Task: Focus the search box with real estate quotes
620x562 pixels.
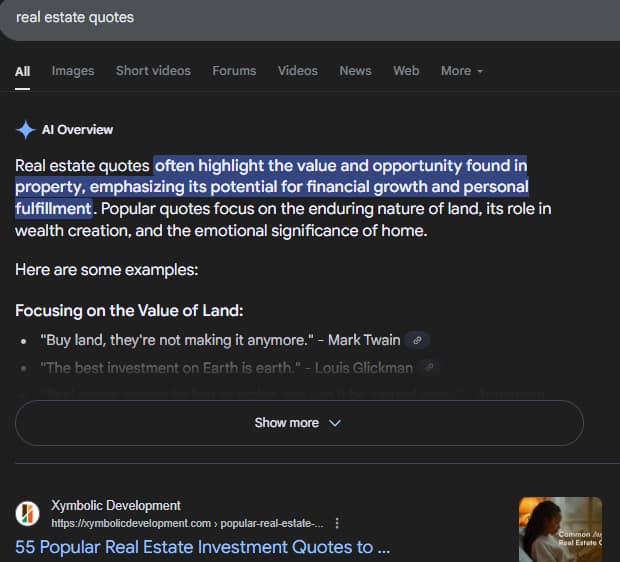Action: click(300, 18)
